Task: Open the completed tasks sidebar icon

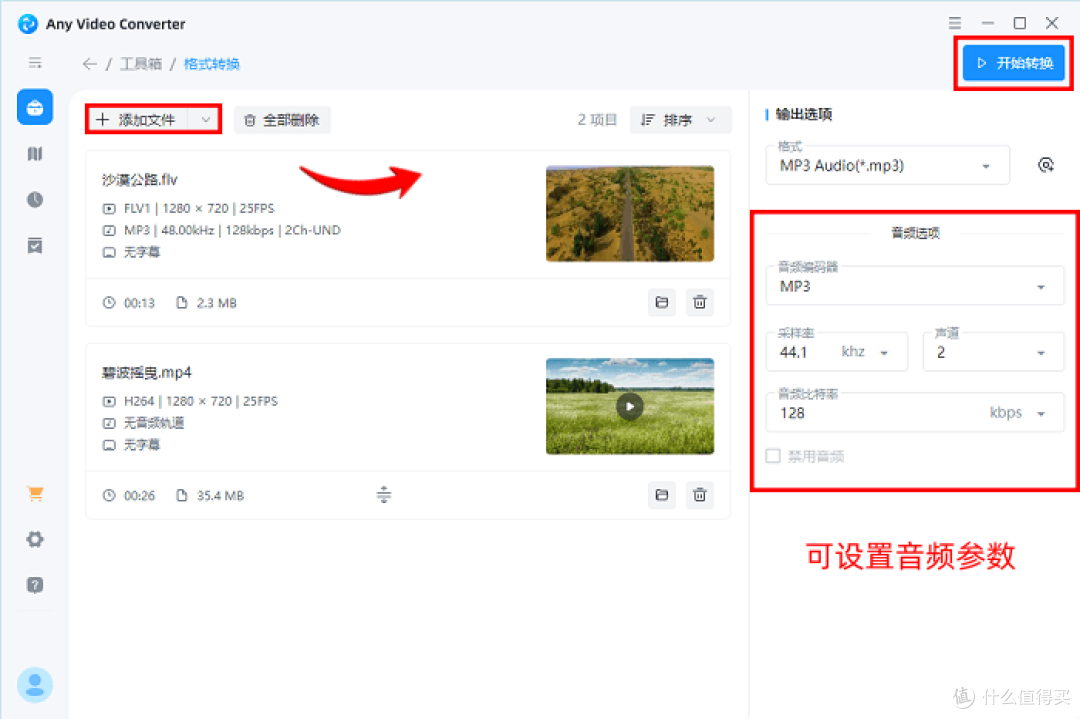Action: pyautogui.click(x=35, y=246)
